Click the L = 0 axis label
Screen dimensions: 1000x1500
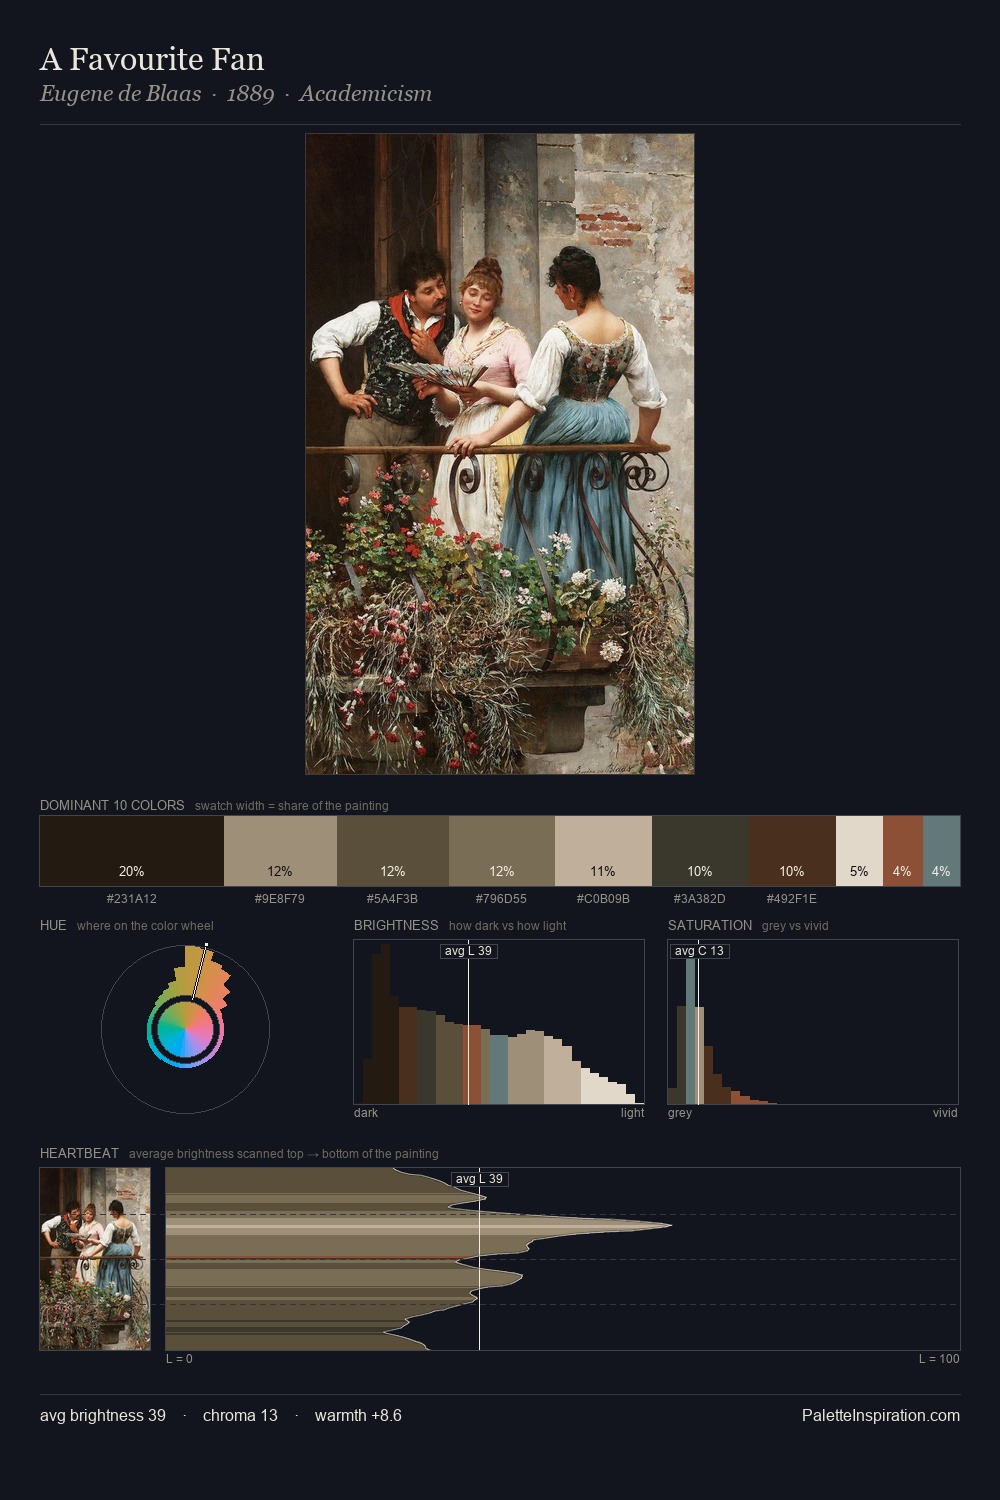point(179,1359)
